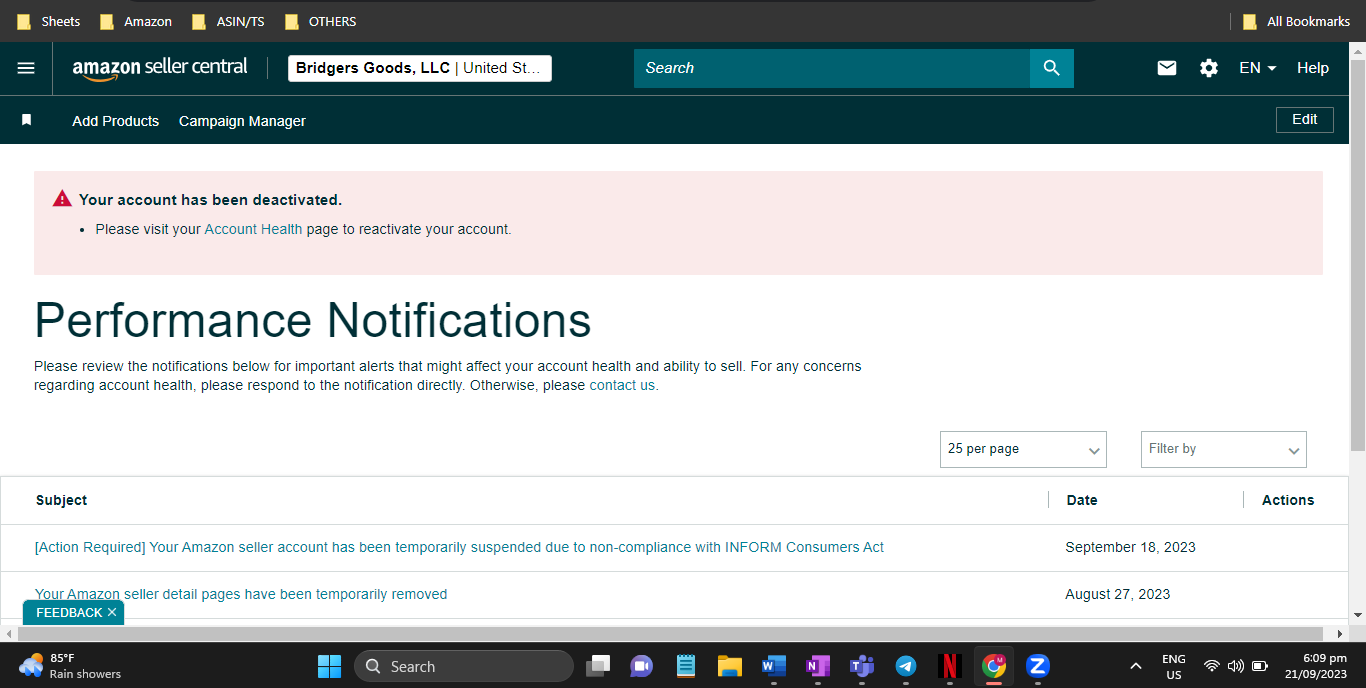
Task: Open the weather widget showing 85°F
Action: [x=70, y=666]
